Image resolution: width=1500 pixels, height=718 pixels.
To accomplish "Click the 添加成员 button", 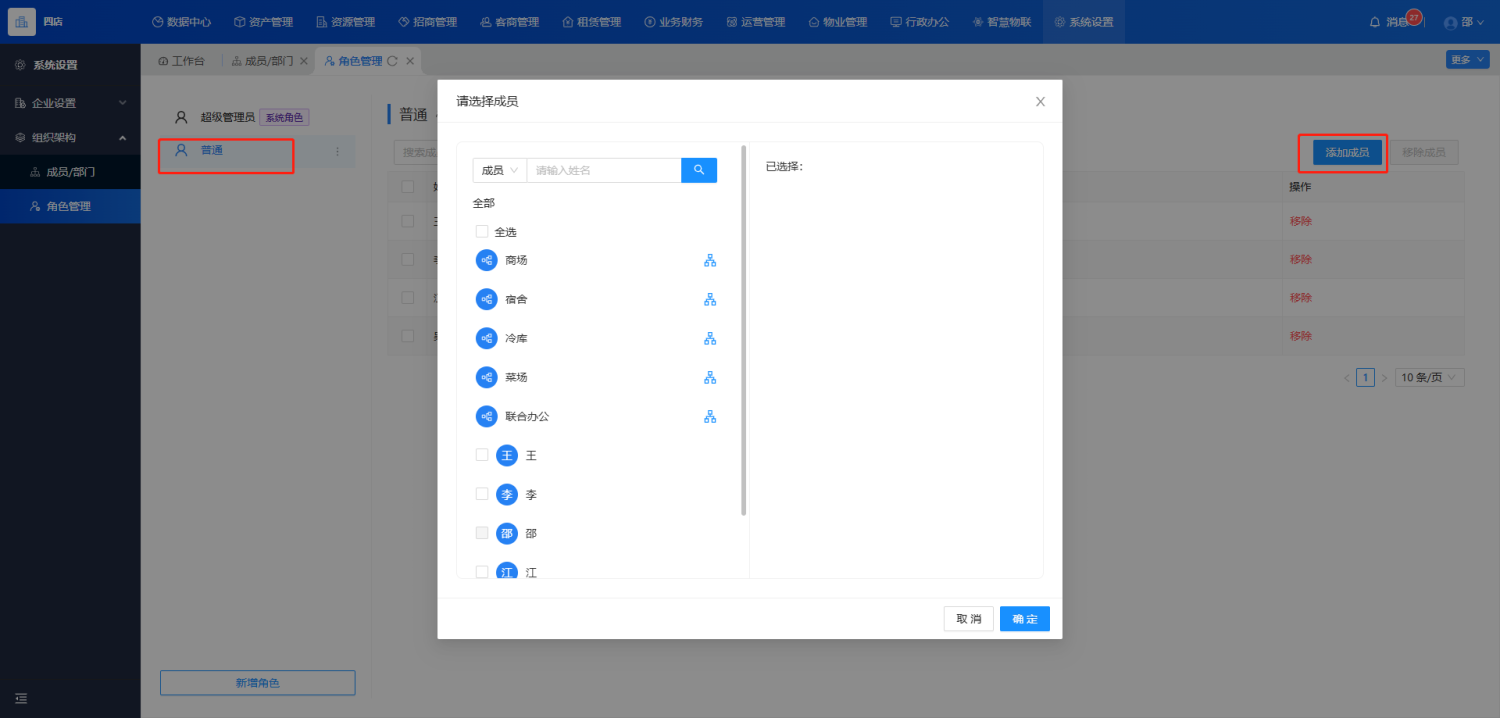I will coord(1347,153).
